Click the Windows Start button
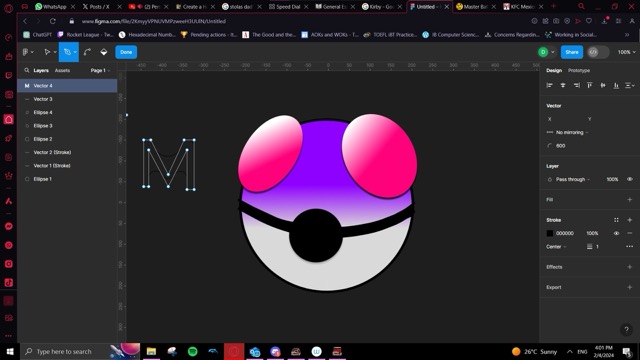The image size is (640, 360). (10, 351)
